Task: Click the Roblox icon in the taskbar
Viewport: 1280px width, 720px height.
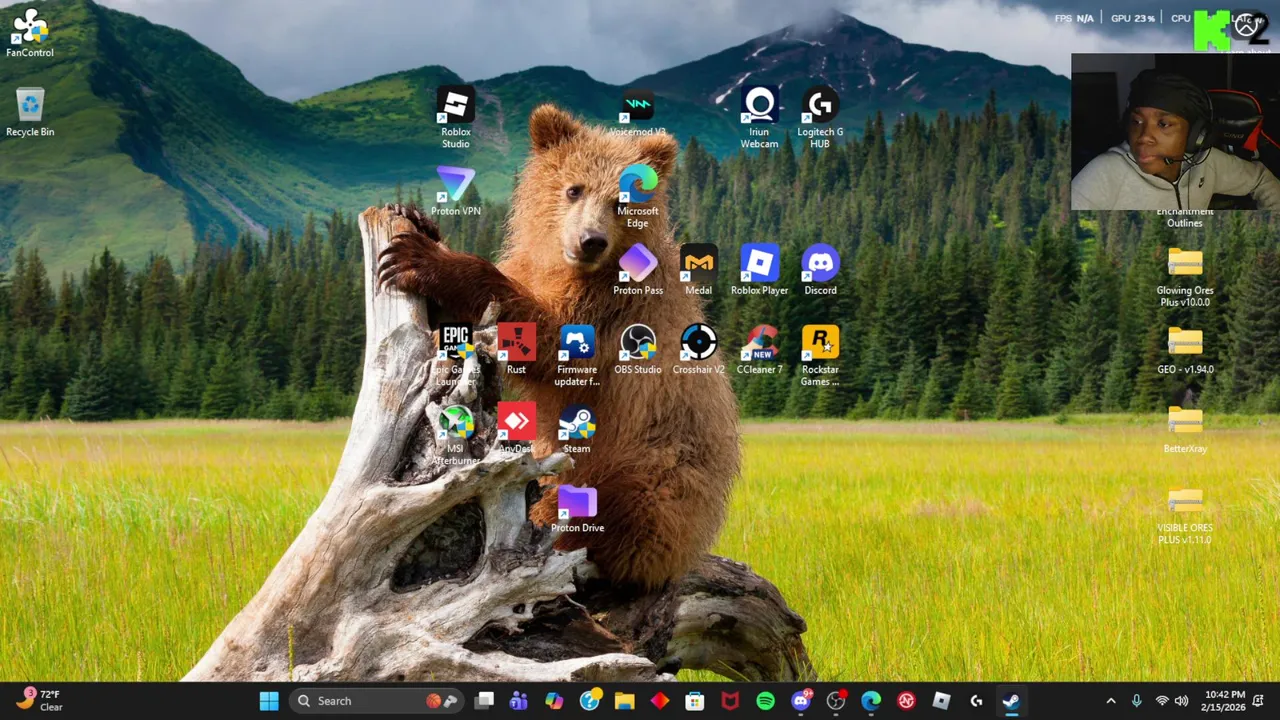Action: (x=941, y=701)
